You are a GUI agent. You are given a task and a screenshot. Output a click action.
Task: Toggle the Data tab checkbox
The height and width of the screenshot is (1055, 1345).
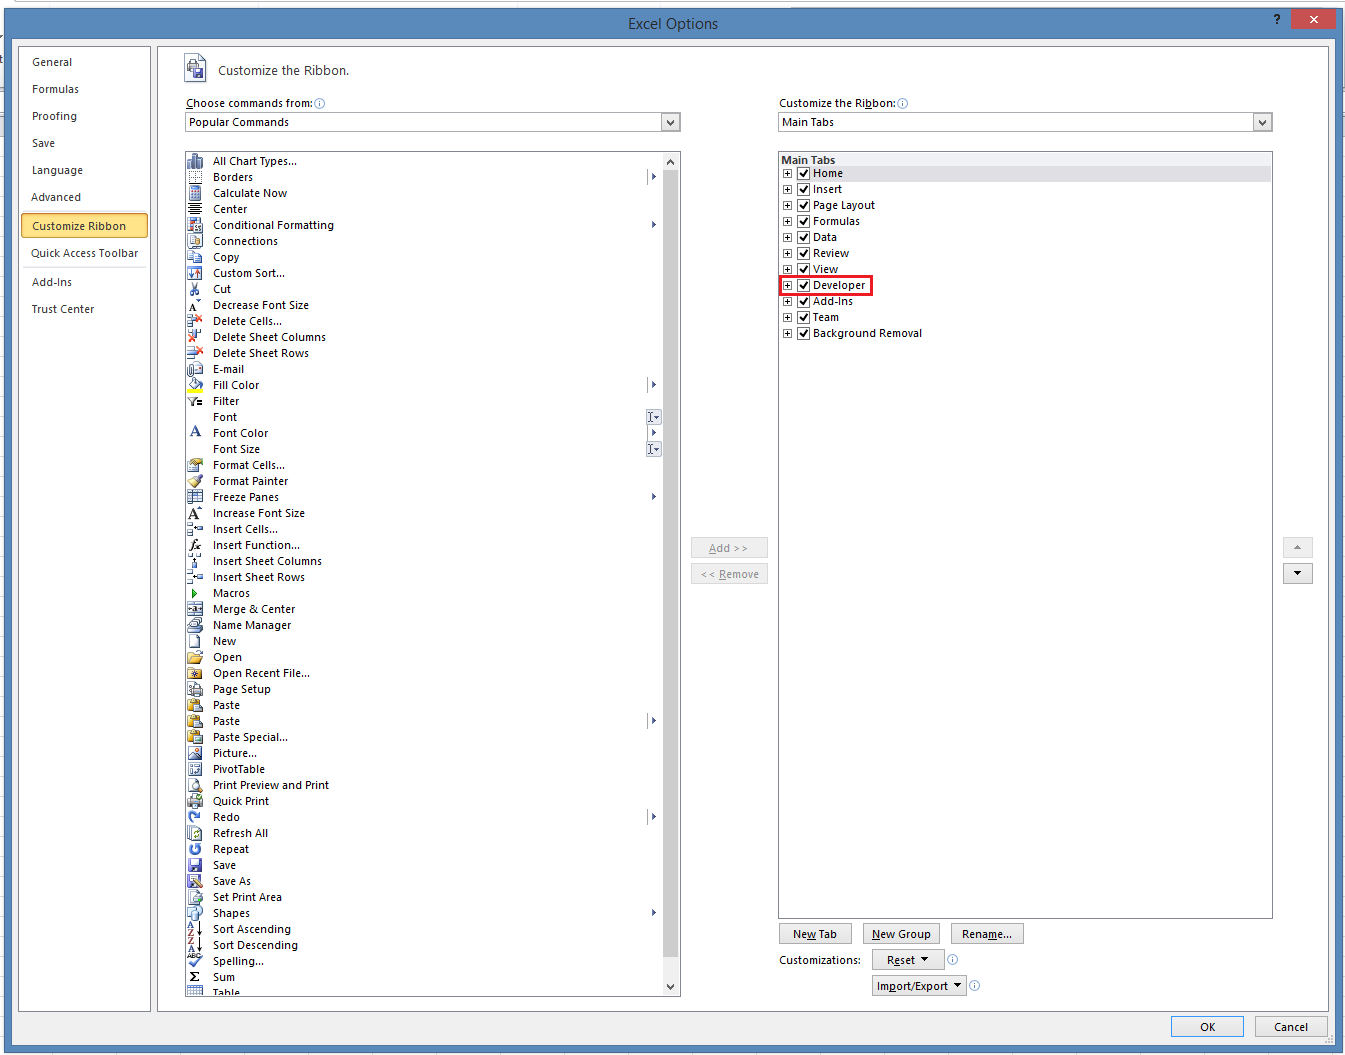click(803, 237)
